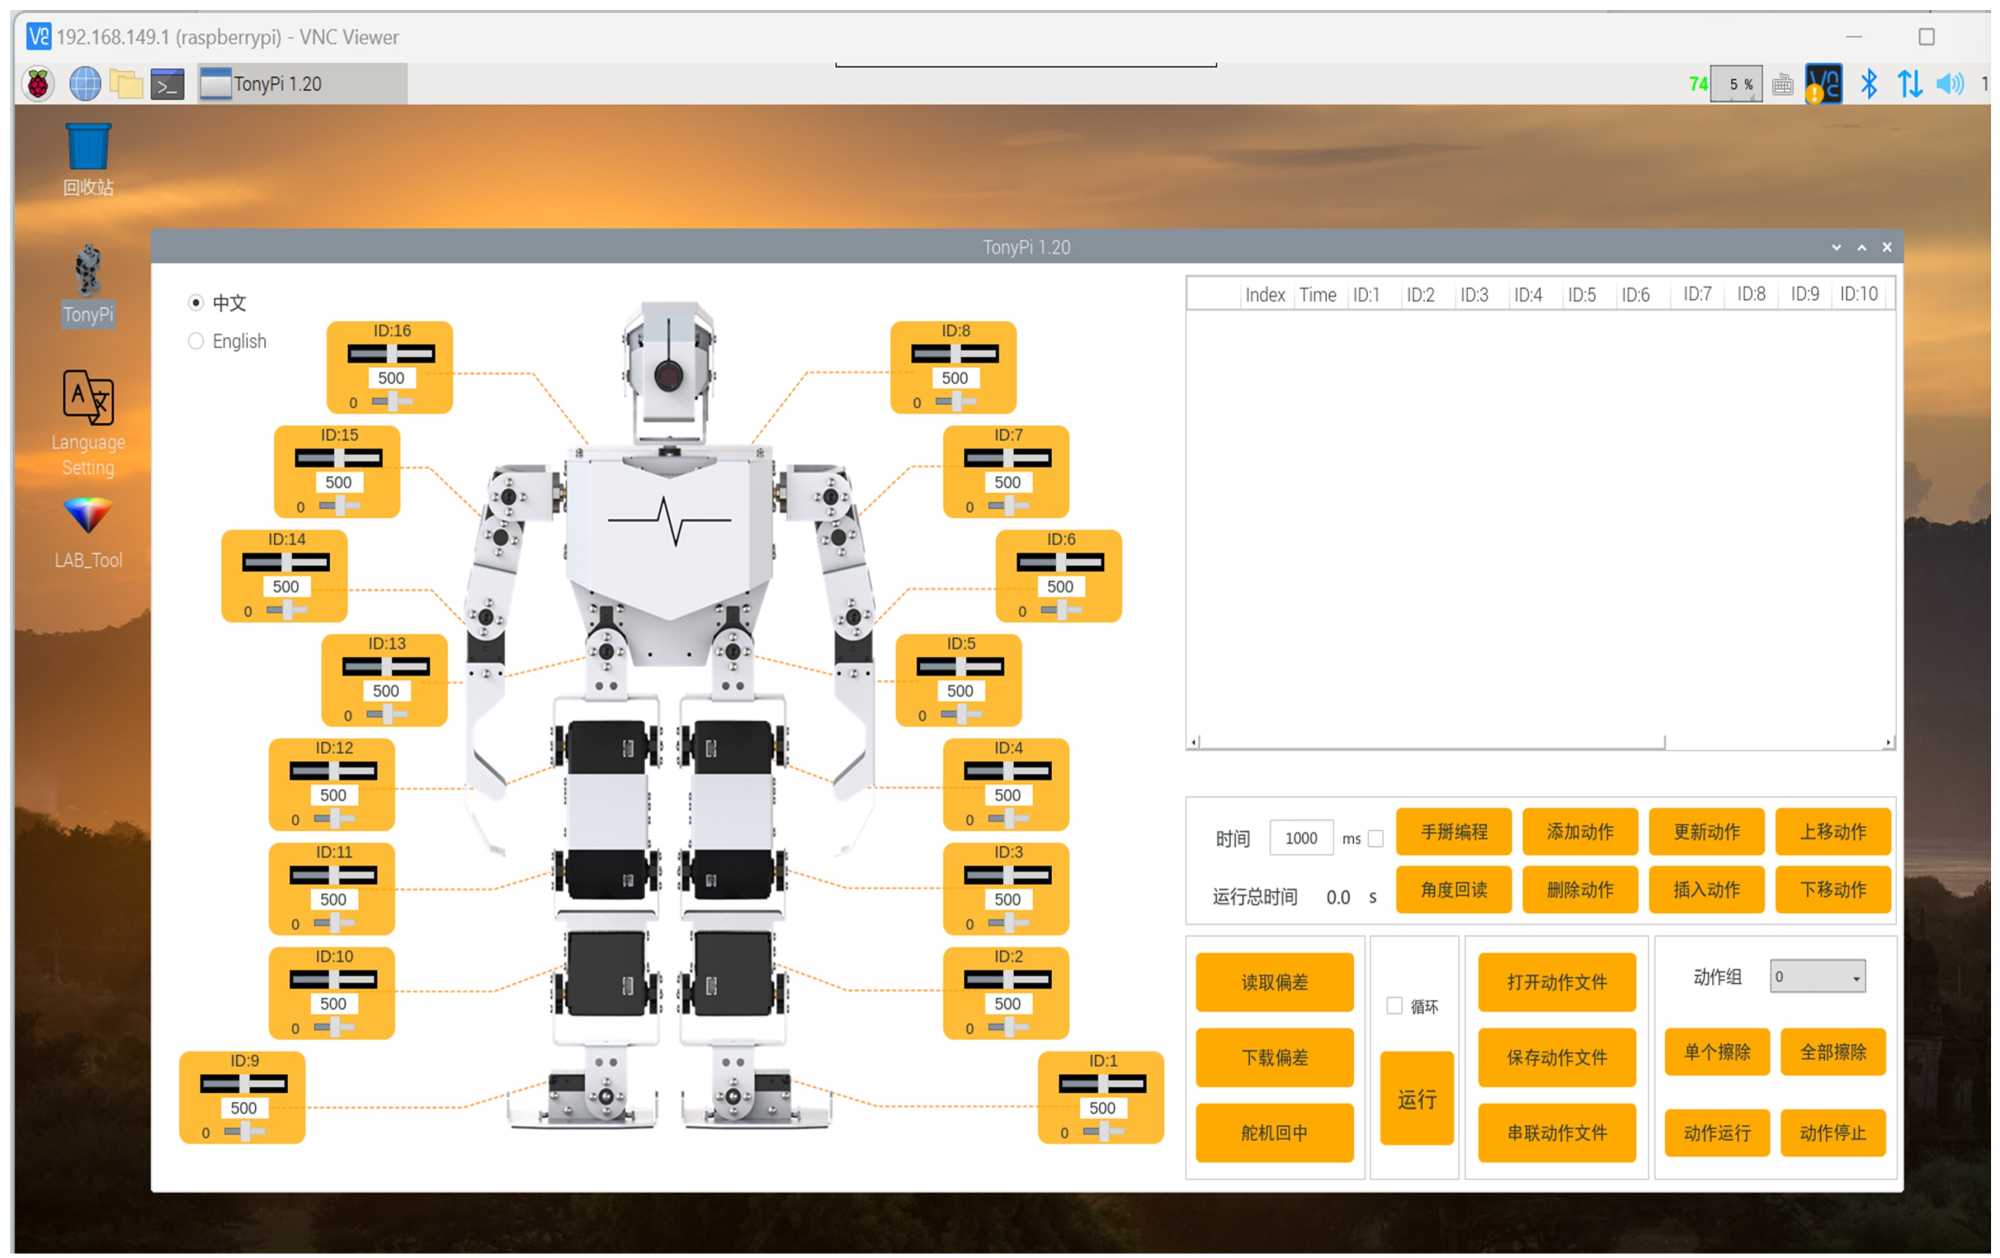Click the 时间 duration input field
This screenshot has width=2000, height=1258.
click(x=1300, y=839)
